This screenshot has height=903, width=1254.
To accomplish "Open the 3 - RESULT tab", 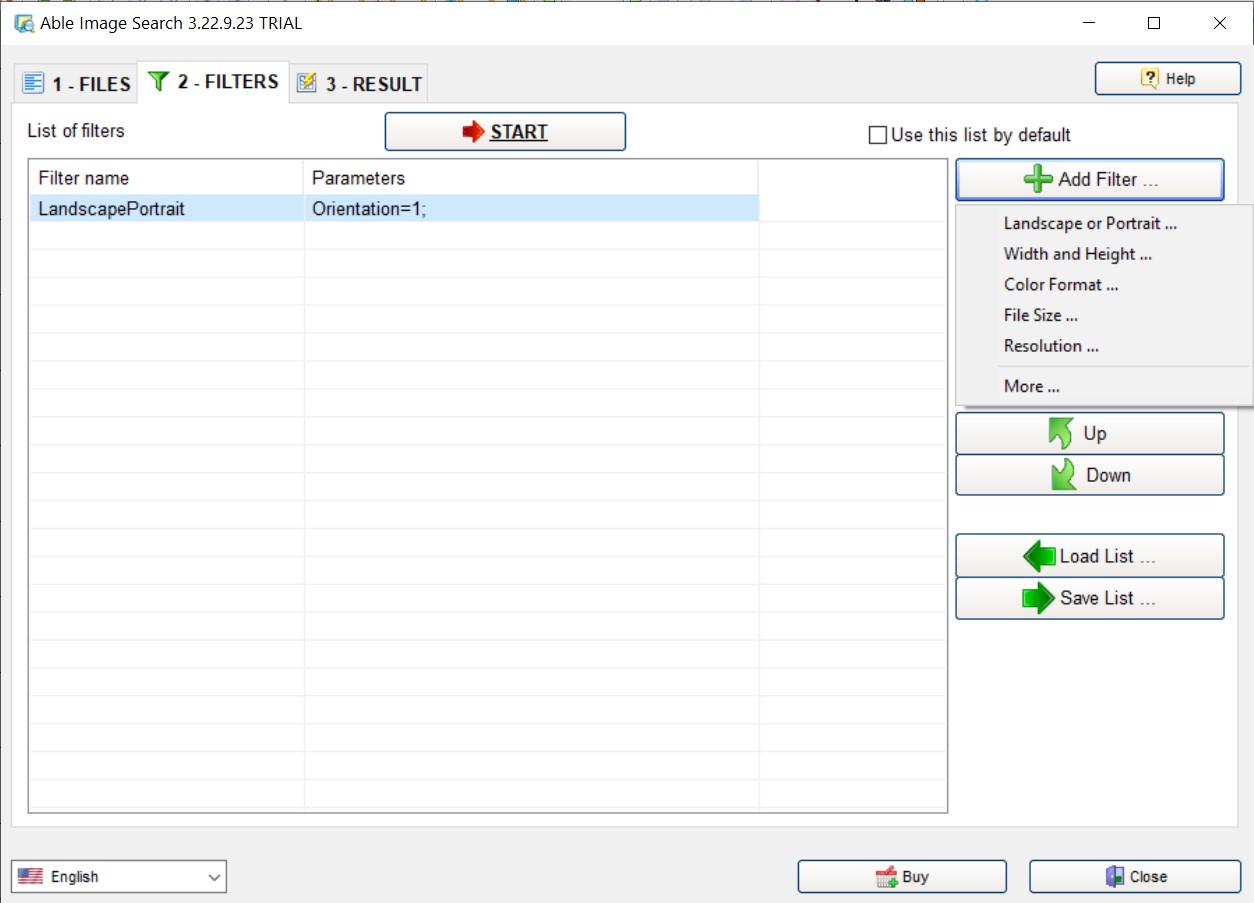I will [359, 84].
